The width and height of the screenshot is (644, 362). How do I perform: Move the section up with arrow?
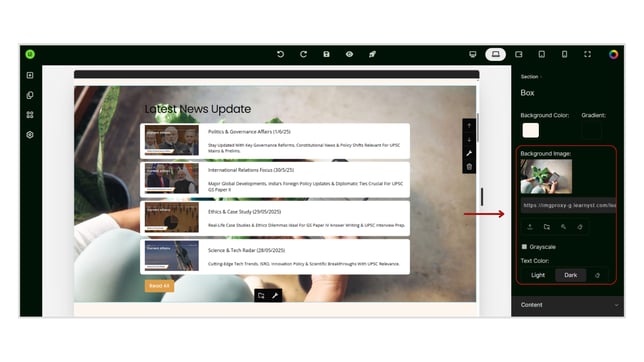click(x=469, y=126)
